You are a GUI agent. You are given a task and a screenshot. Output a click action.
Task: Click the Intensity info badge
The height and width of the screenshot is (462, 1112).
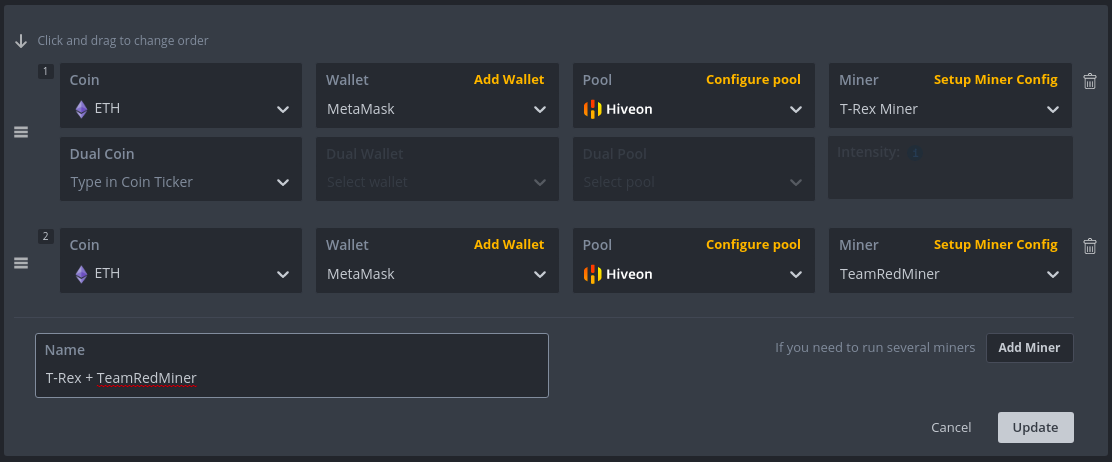(x=915, y=153)
